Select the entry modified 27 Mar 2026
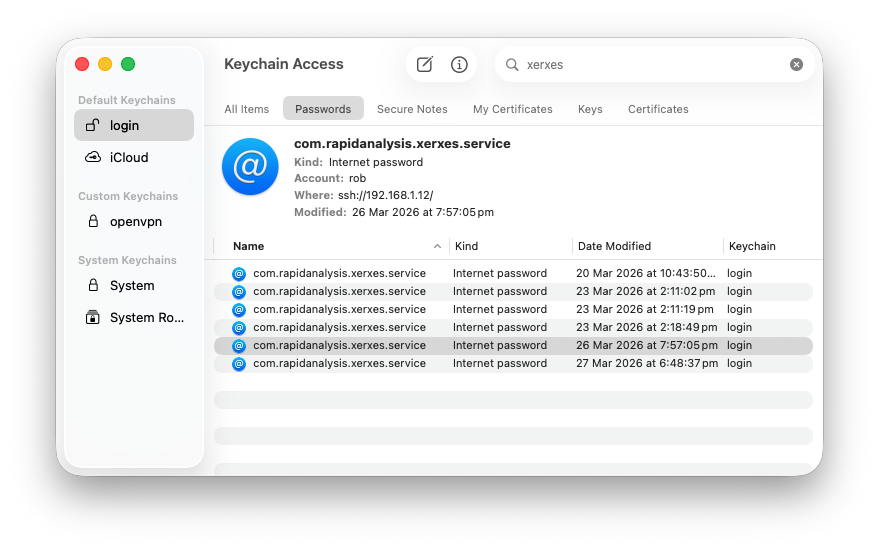This screenshot has width=879, height=550. (513, 363)
